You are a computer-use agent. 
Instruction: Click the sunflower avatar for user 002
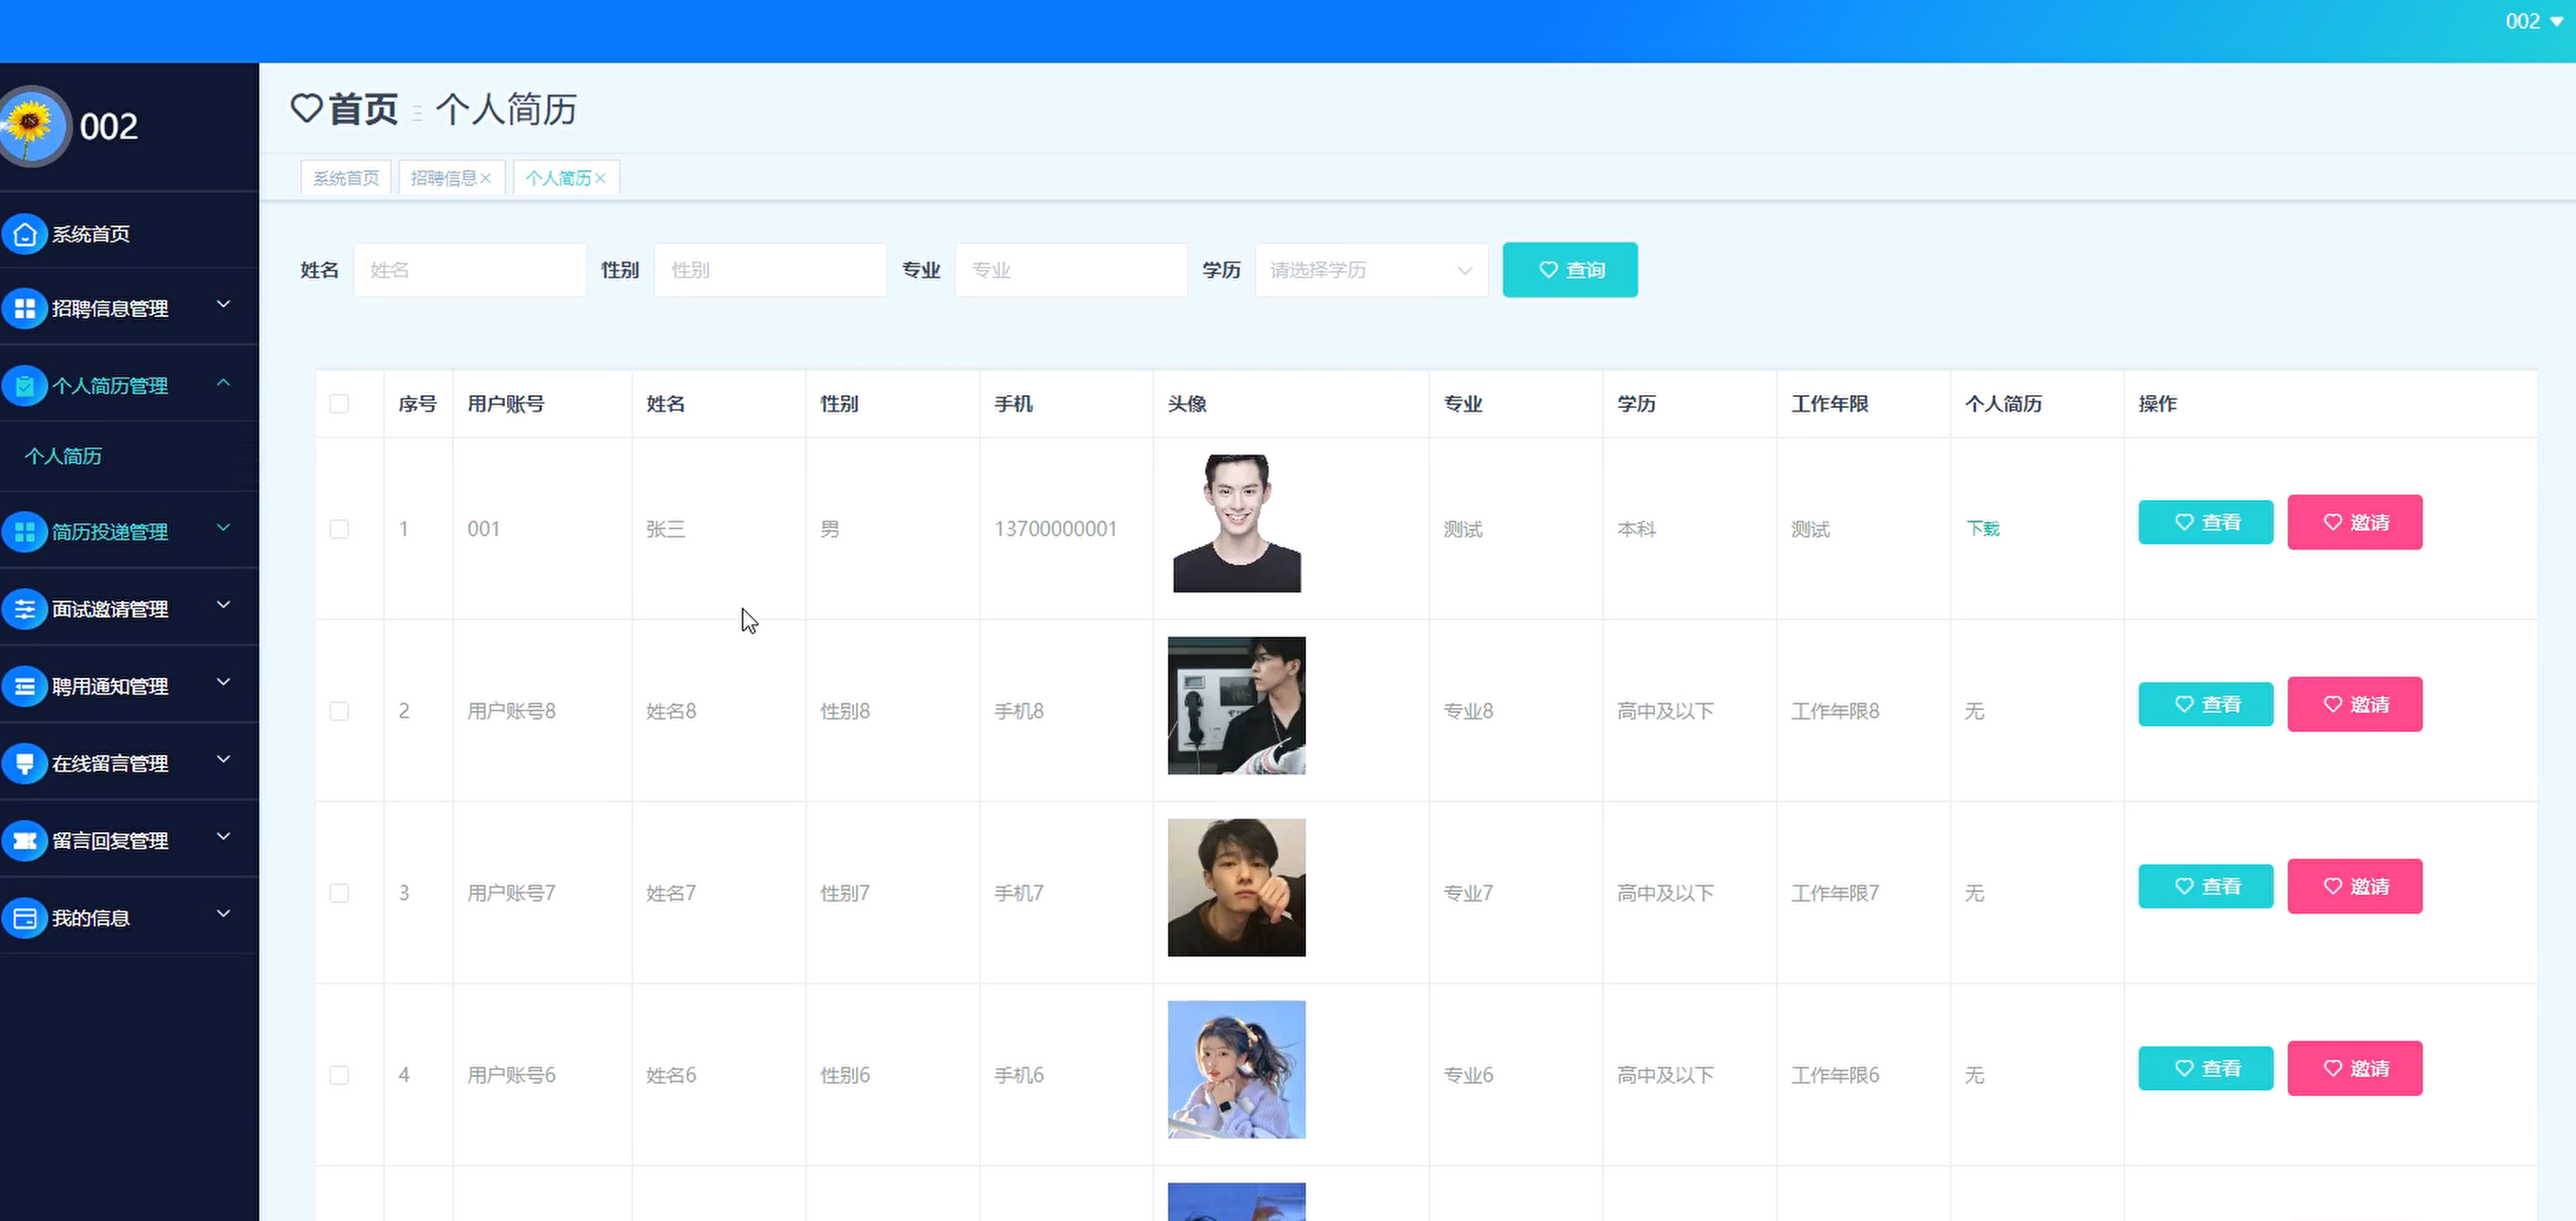point(31,126)
